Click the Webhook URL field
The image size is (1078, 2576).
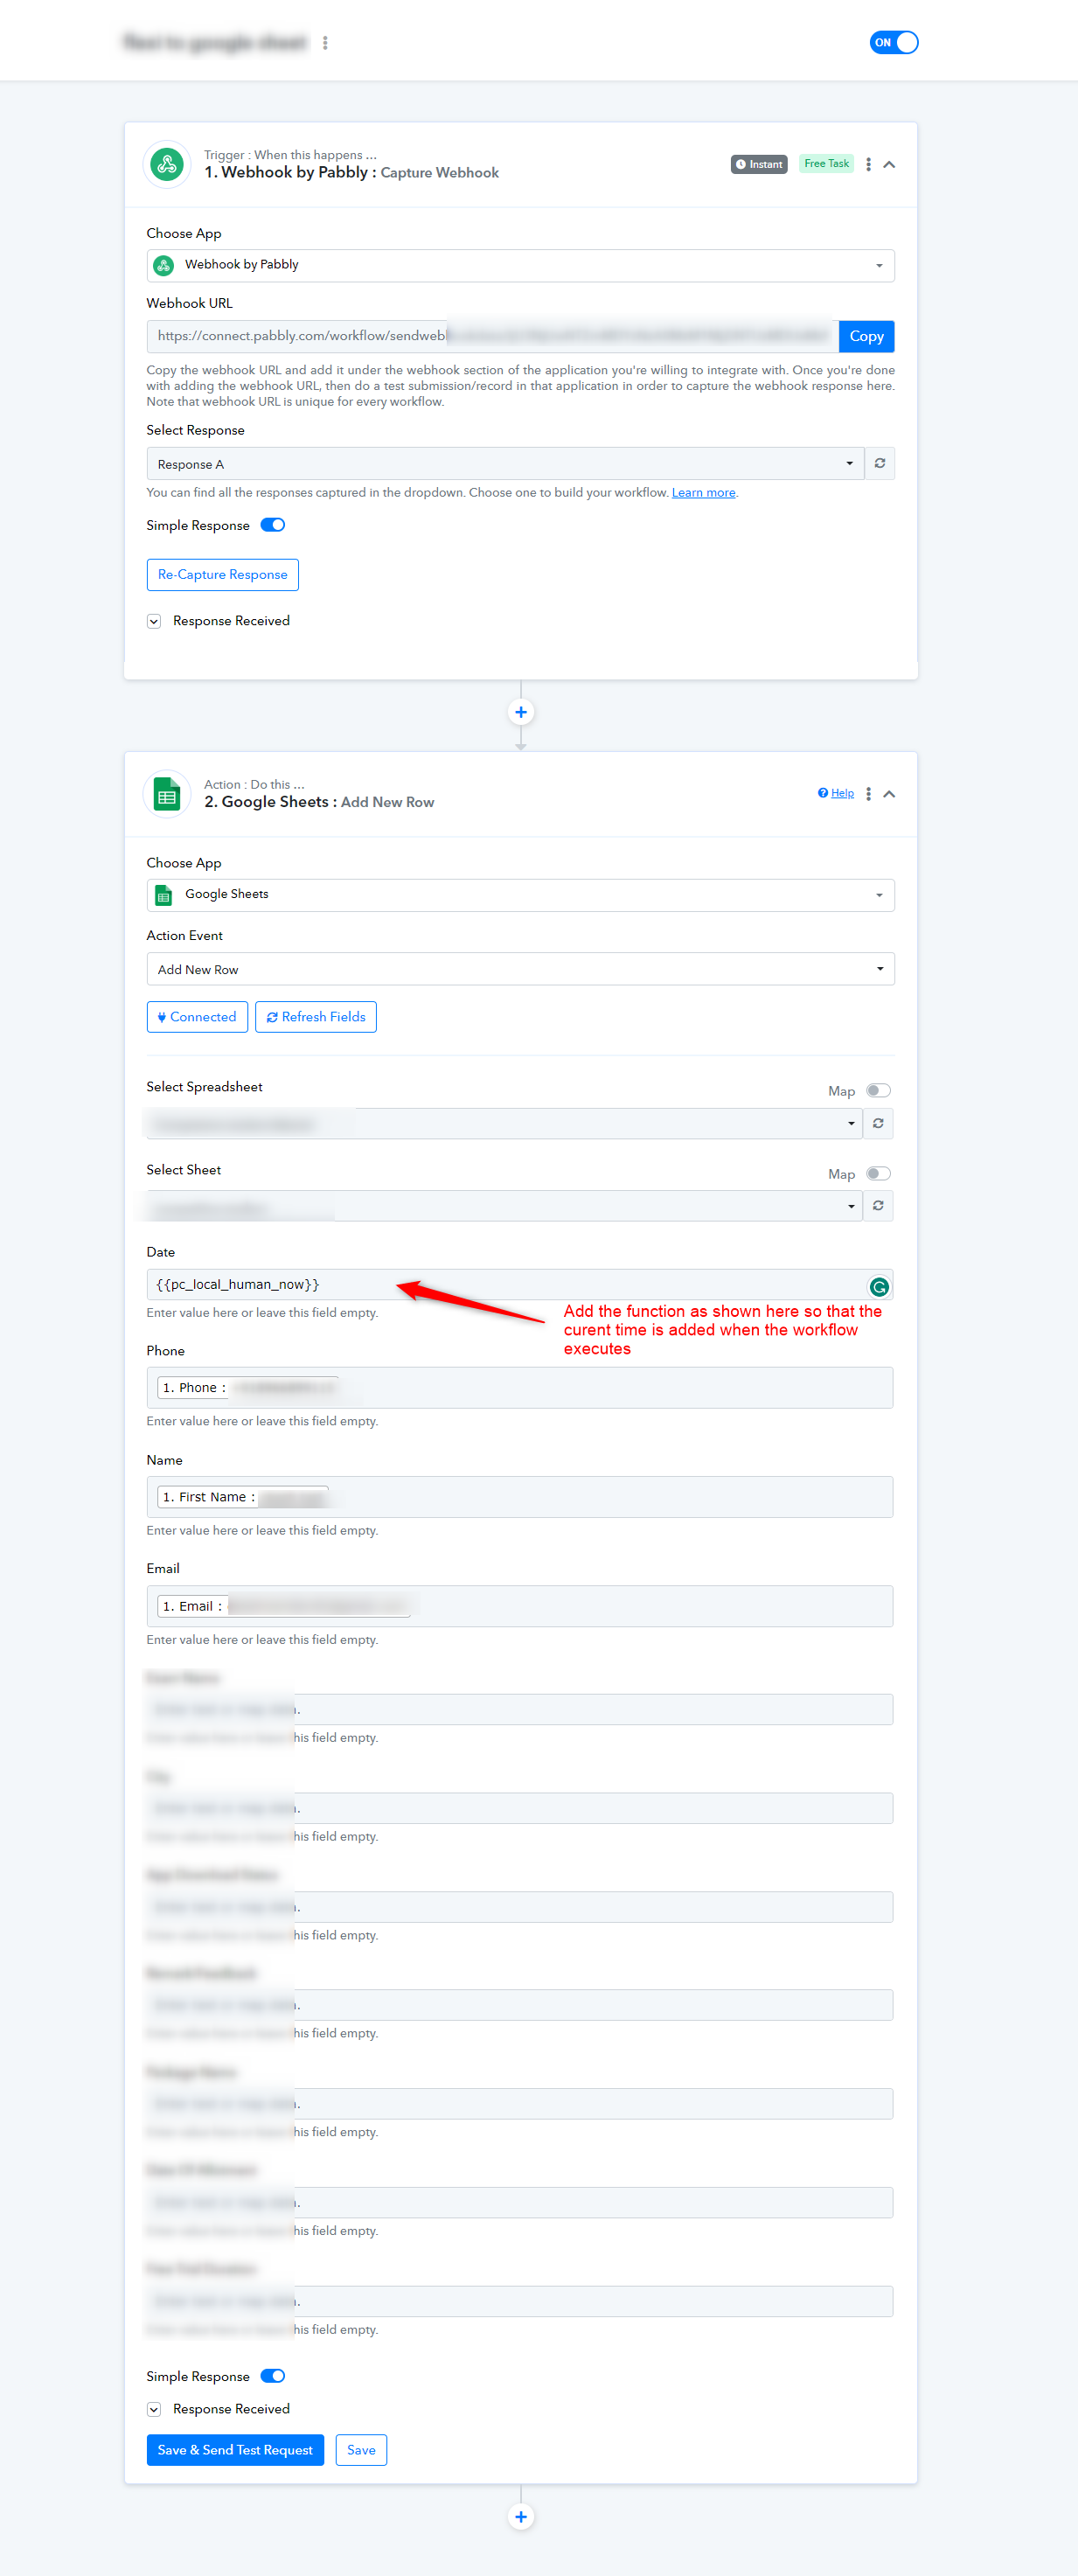(492, 336)
